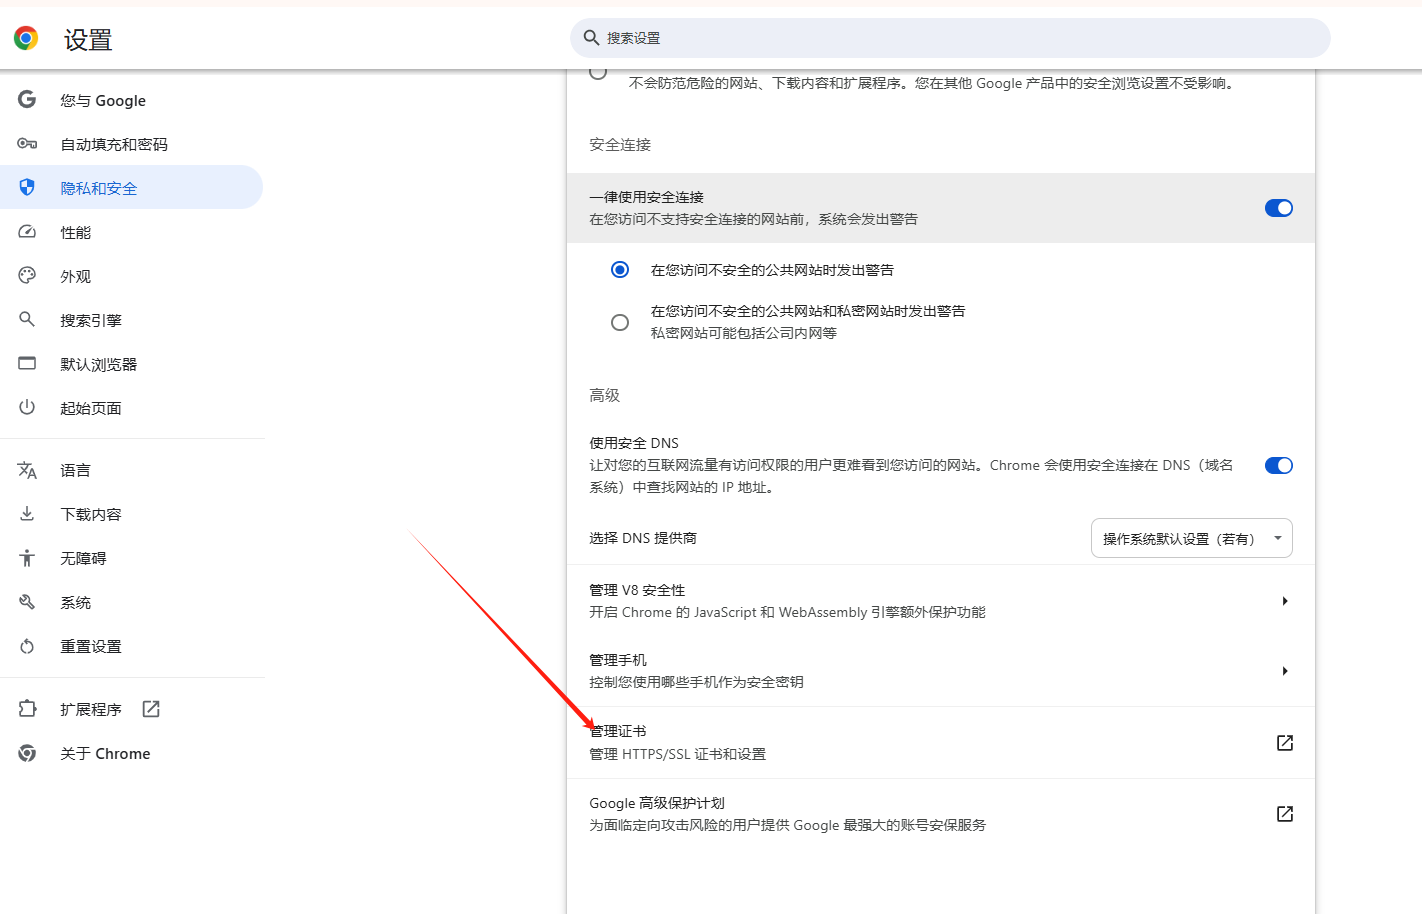Click external link icon for Google 高级保护计划
The width and height of the screenshot is (1422, 914).
[1285, 814]
